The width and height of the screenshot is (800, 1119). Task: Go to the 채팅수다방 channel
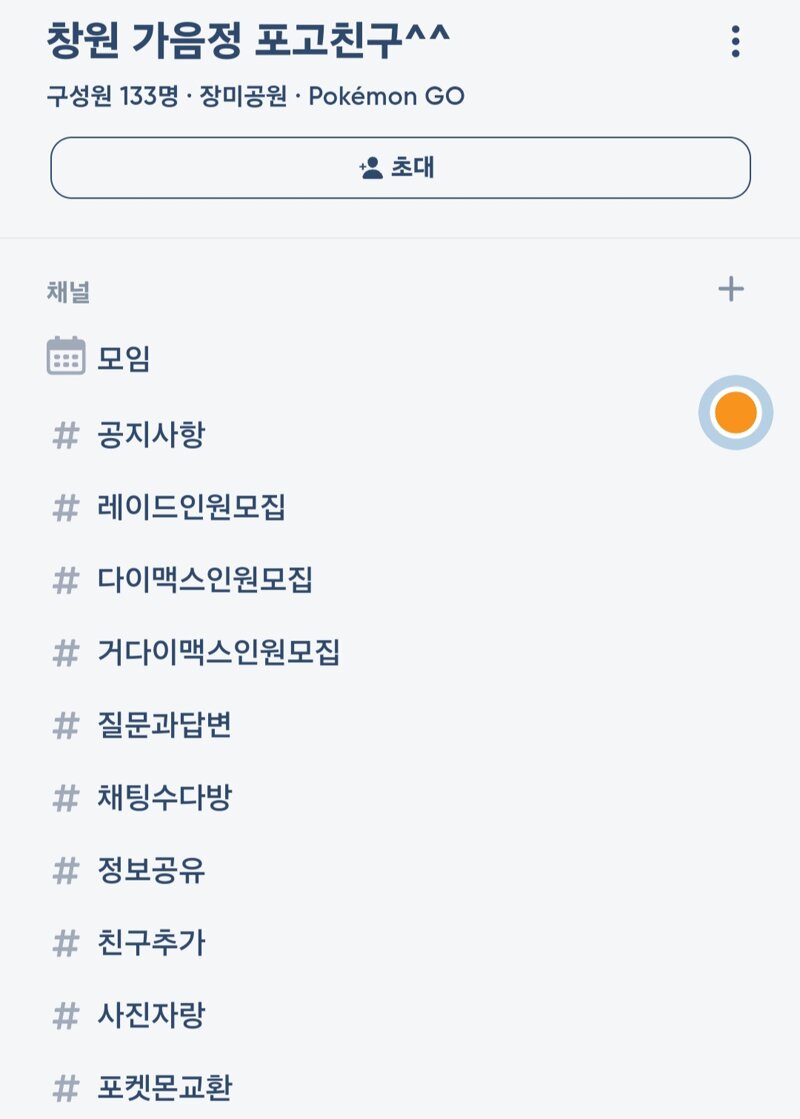point(164,798)
